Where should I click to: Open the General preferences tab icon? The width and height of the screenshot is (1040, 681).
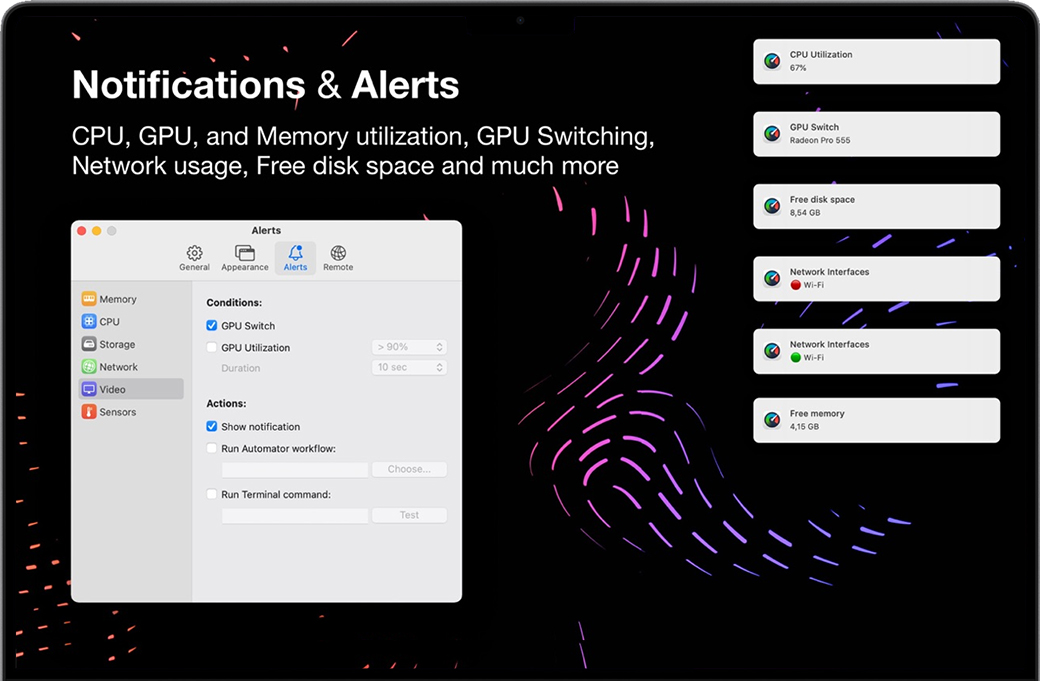click(194, 254)
